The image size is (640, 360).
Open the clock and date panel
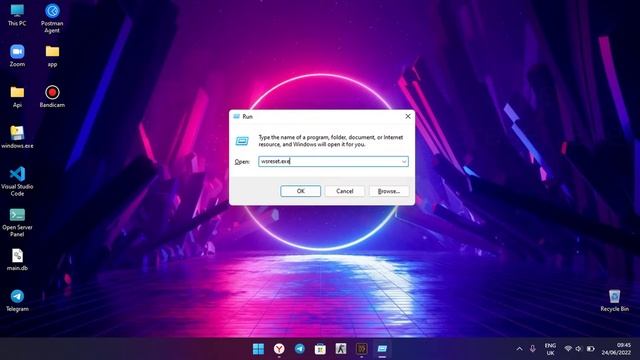coord(616,349)
